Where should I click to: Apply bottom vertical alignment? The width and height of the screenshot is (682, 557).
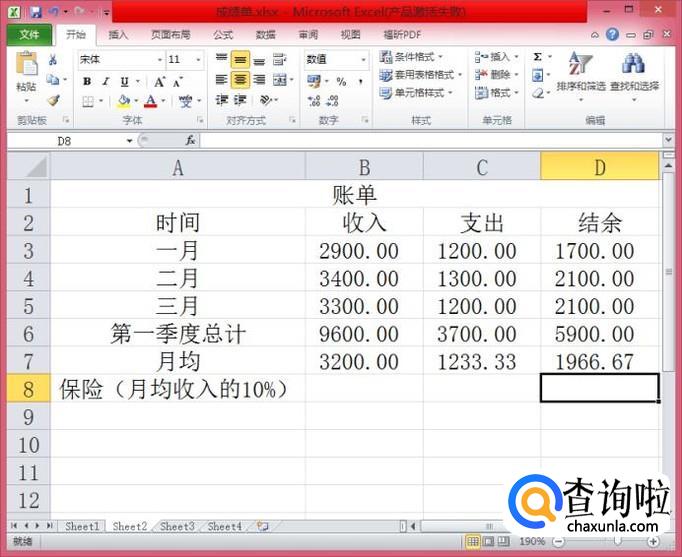259,60
